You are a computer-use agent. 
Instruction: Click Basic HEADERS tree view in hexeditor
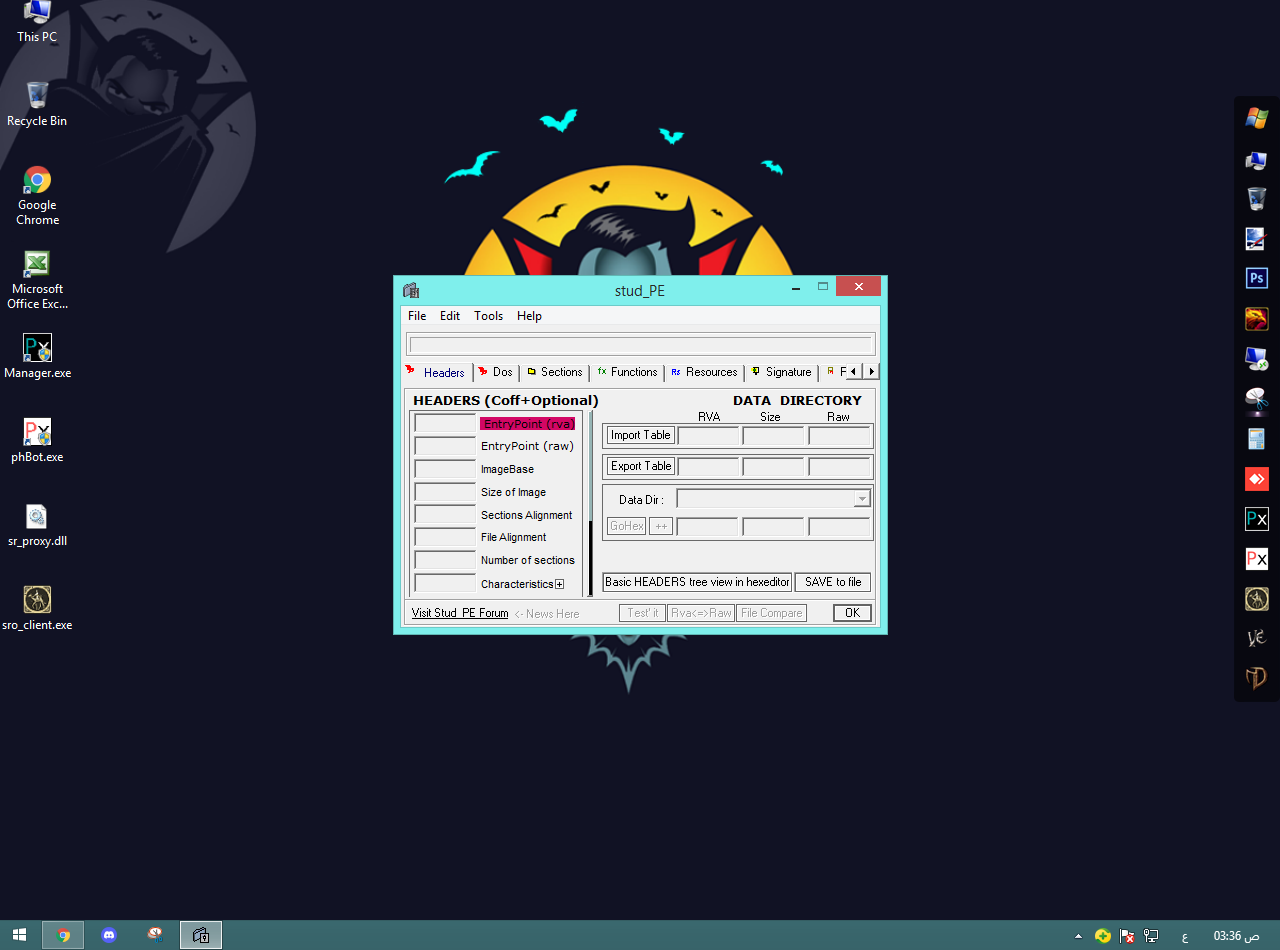tap(697, 582)
